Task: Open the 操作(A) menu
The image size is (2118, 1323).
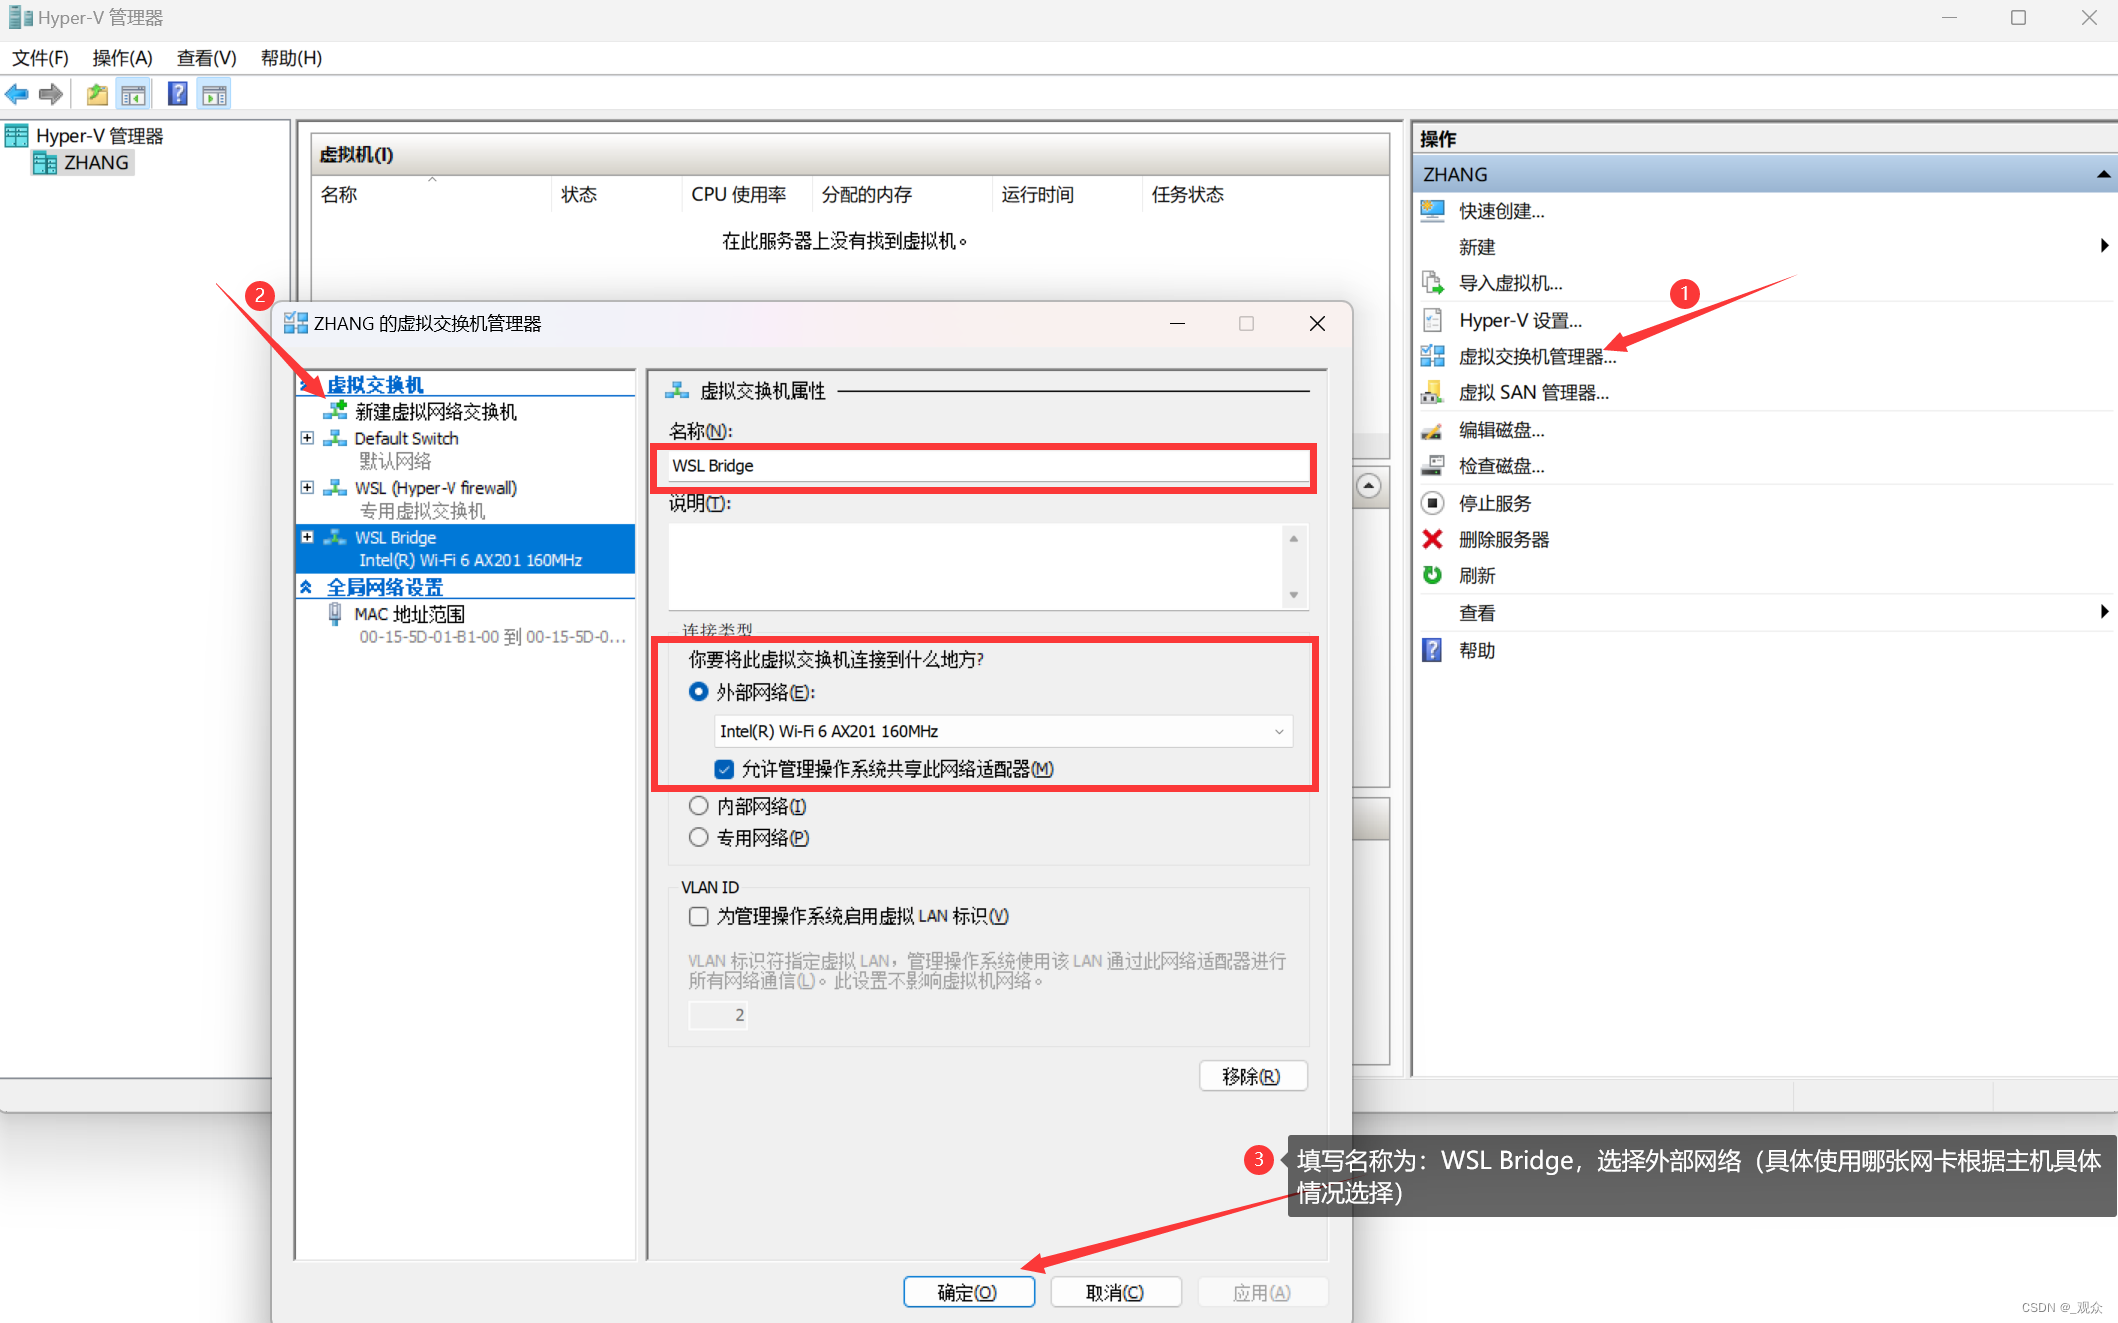Action: pyautogui.click(x=122, y=58)
